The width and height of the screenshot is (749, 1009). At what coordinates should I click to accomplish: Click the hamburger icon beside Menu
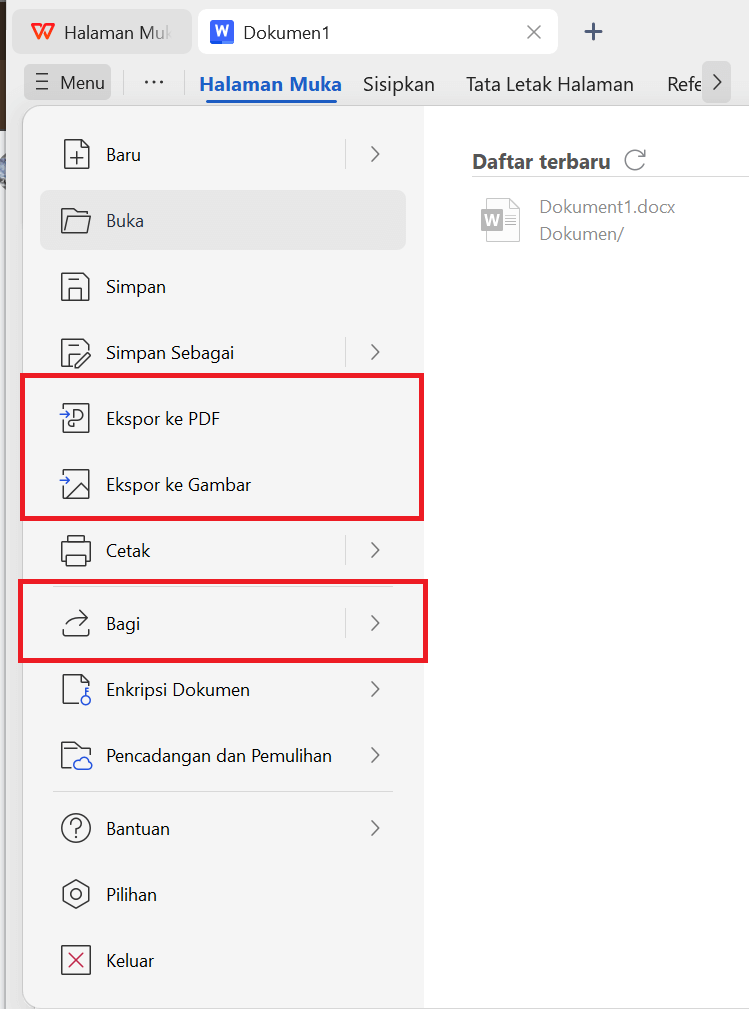42,82
